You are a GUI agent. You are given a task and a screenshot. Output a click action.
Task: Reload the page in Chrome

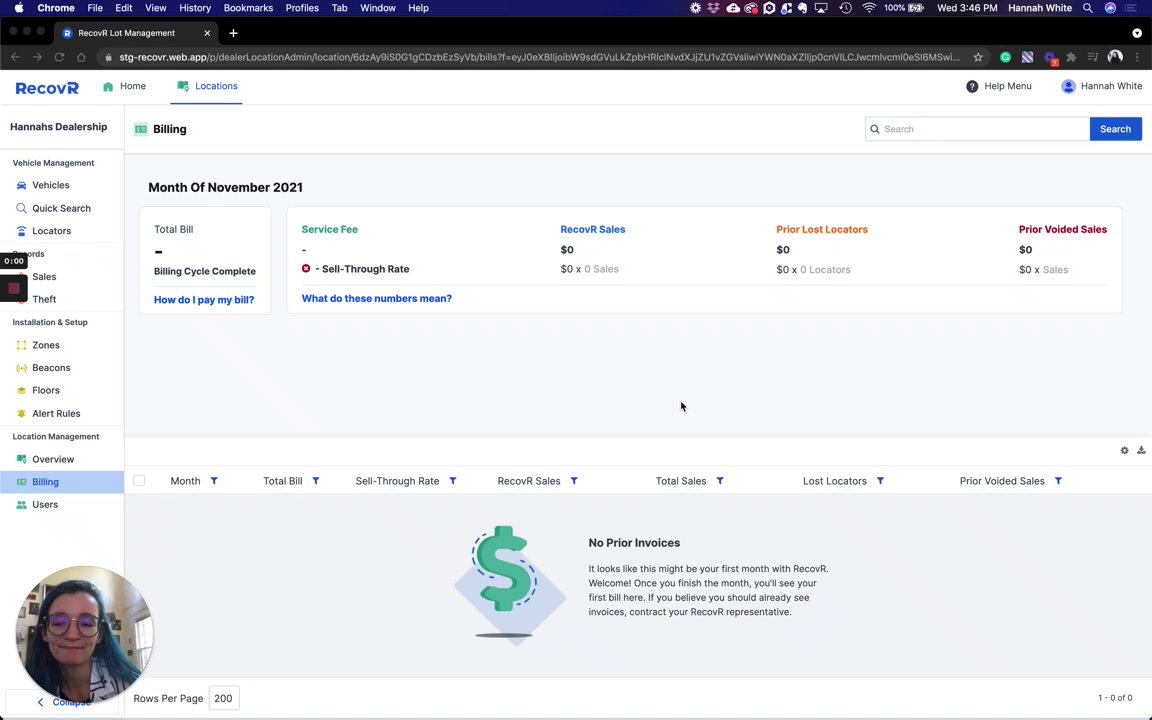59,57
